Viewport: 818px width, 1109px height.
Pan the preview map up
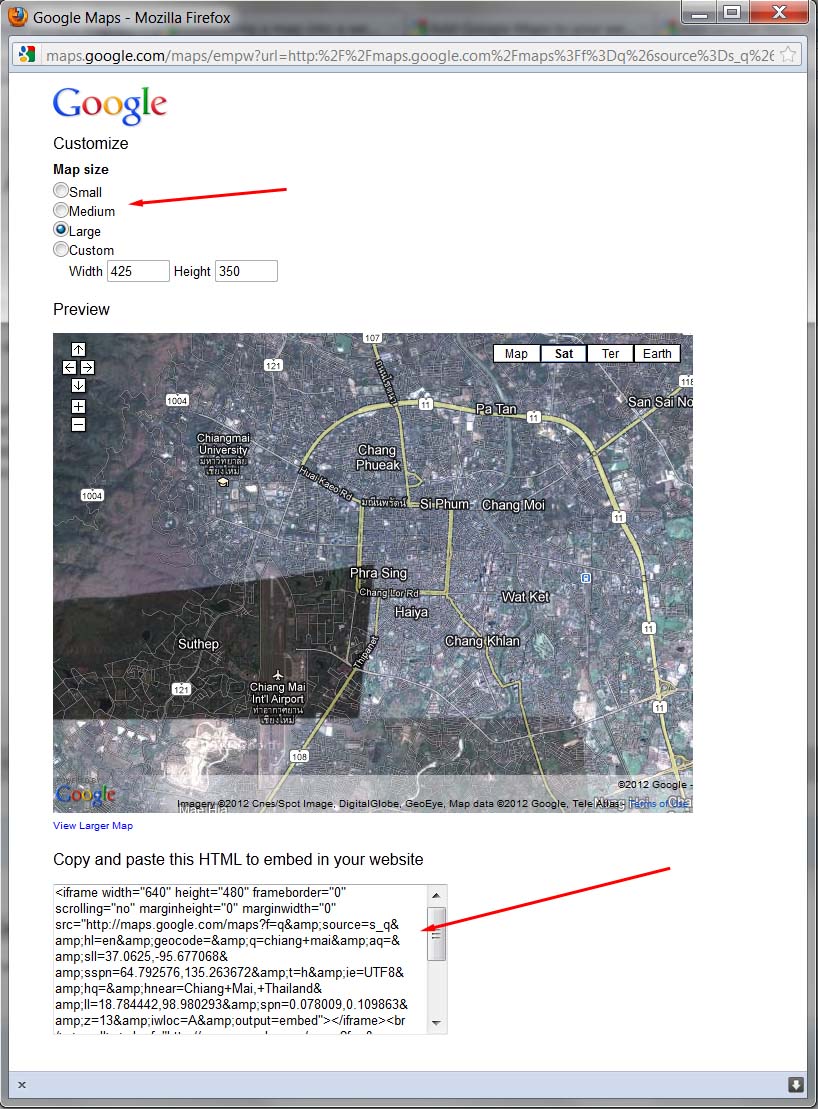click(x=78, y=349)
